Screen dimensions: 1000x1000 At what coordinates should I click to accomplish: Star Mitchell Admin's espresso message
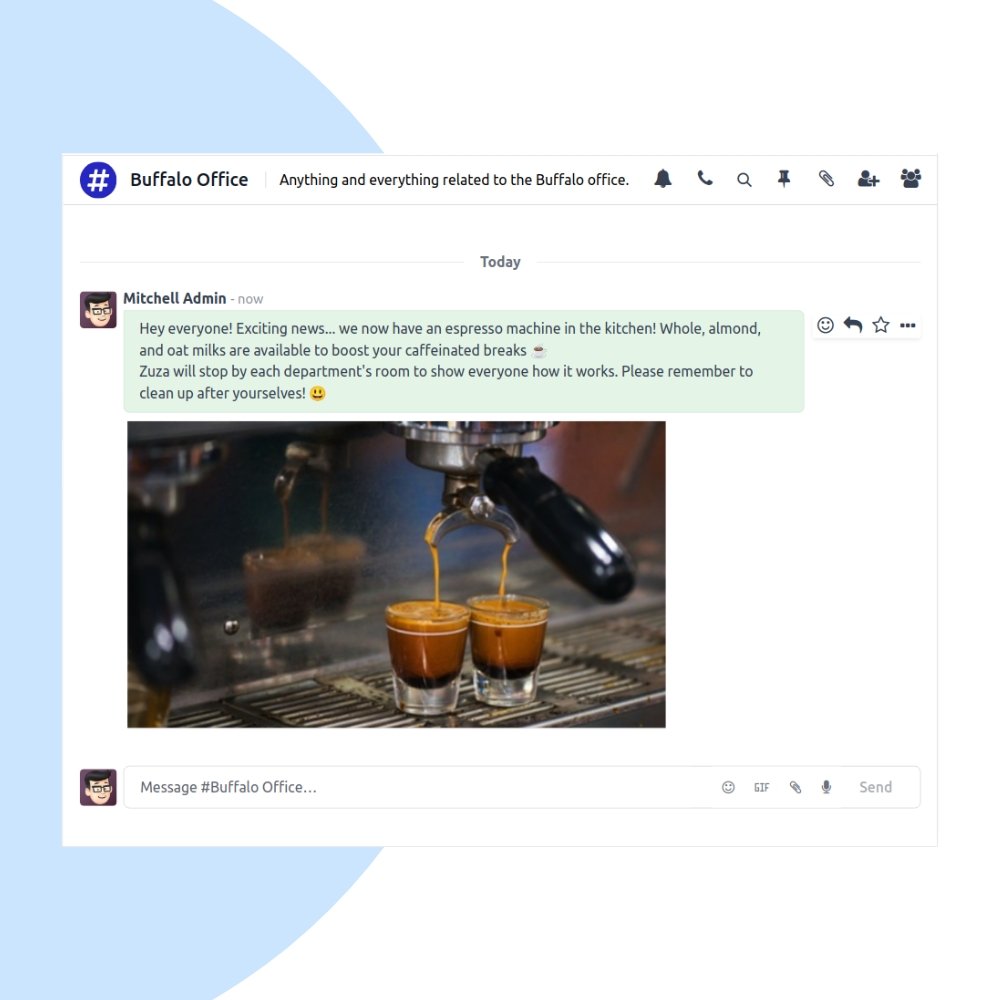[x=881, y=325]
